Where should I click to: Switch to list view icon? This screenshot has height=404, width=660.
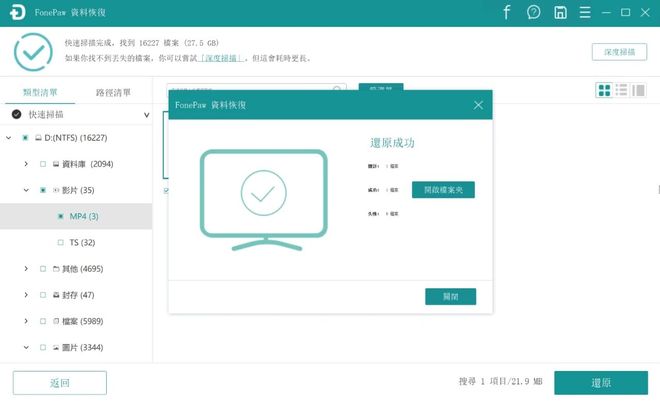point(621,90)
